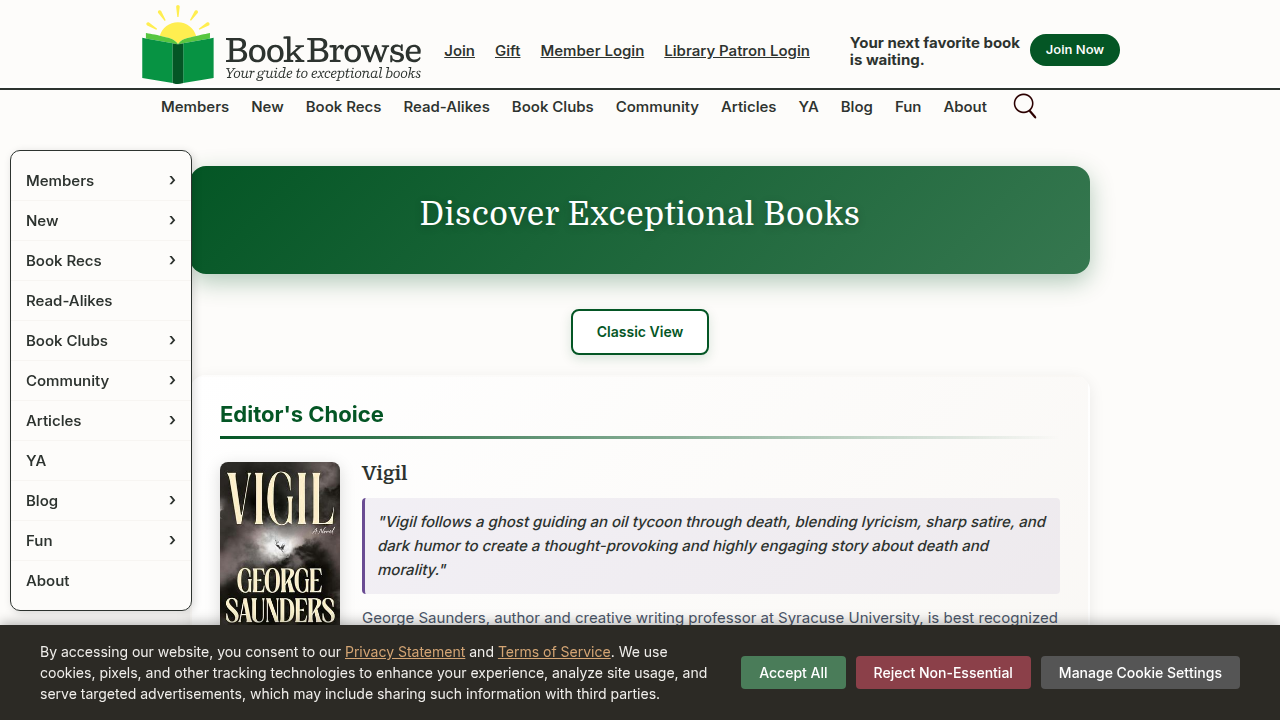Open Read-Alikes in the top navigation
Screen dimensions: 1280x720
(446, 107)
